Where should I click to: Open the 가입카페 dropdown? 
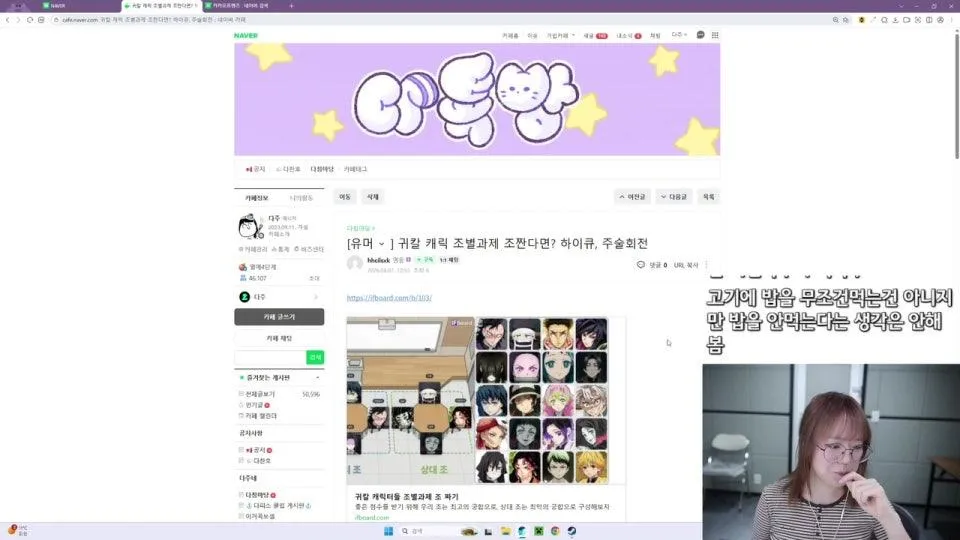tap(561, 36)
